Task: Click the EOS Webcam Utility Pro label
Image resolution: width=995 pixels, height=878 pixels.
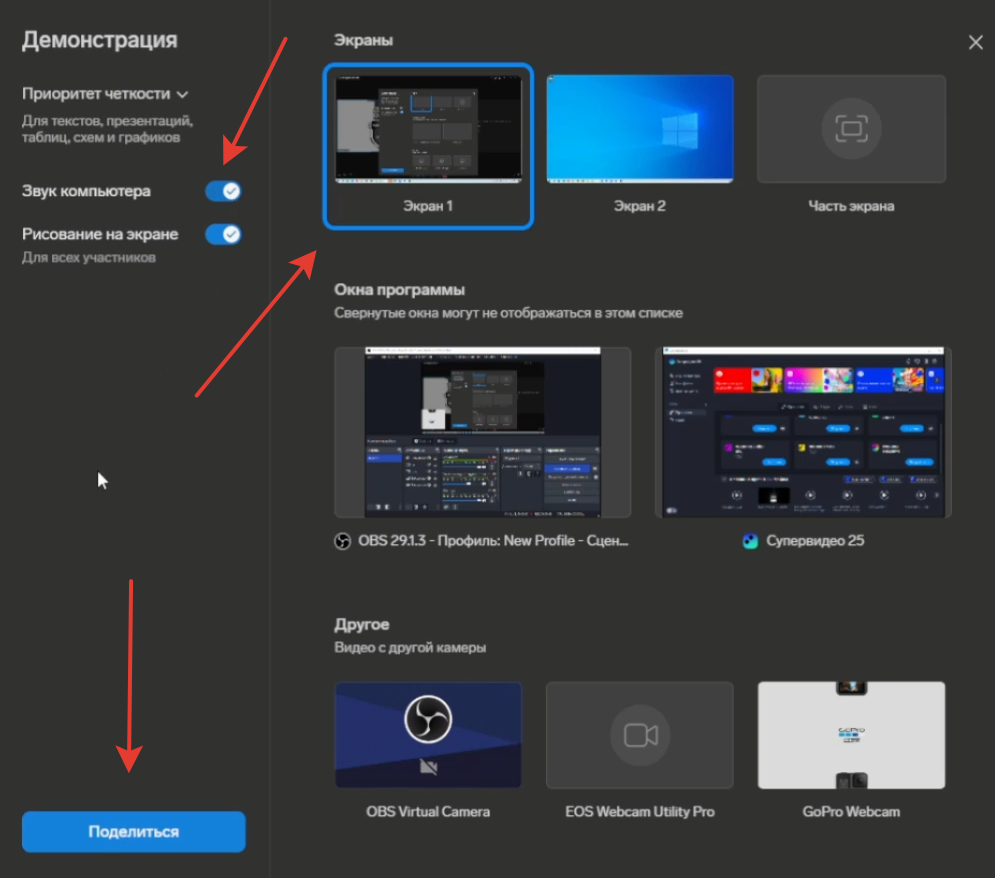Action: [640, 811]
